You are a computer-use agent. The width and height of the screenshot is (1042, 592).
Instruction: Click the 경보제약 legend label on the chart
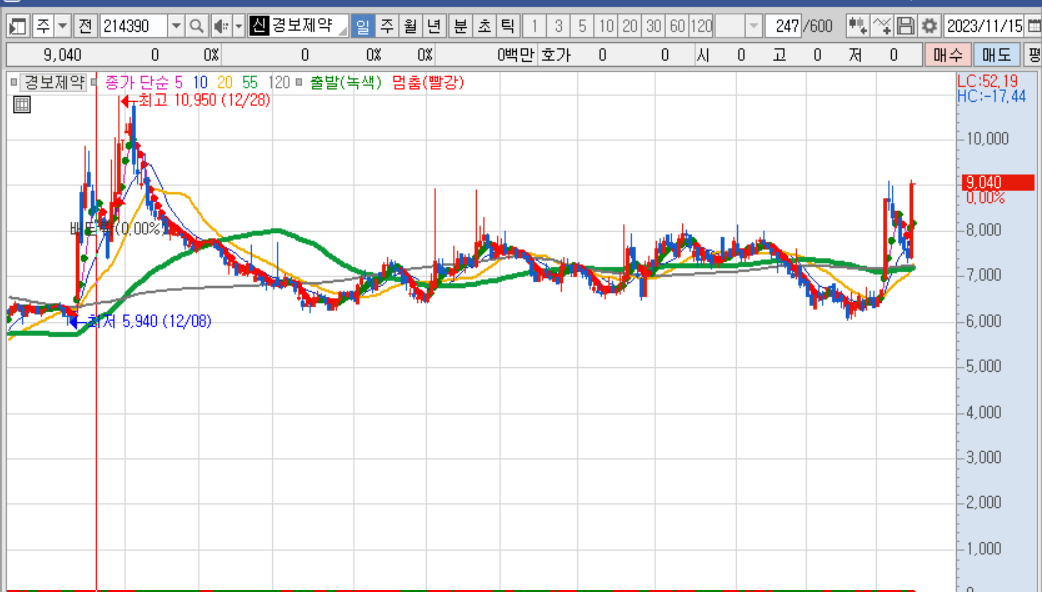pyautogui.click(x=54, y=82)
